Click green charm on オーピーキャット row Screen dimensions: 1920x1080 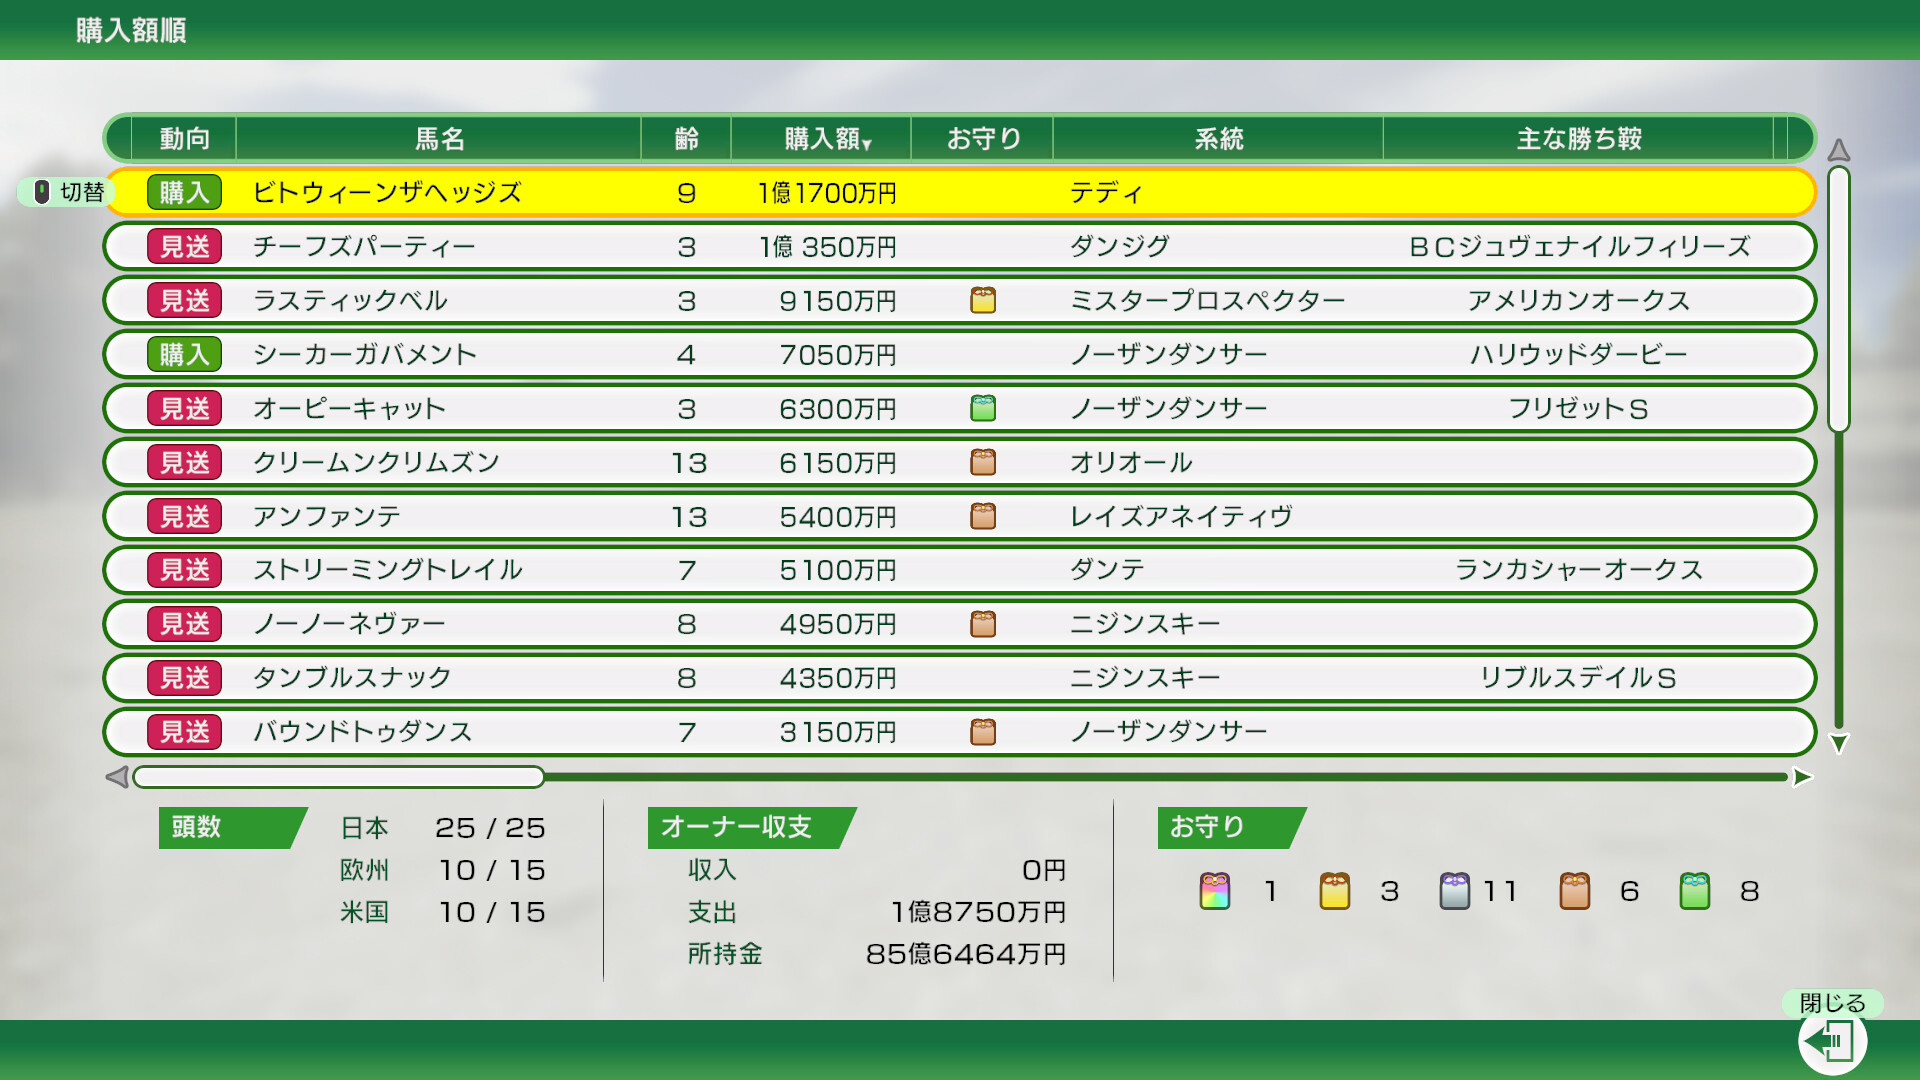[983, 408]
